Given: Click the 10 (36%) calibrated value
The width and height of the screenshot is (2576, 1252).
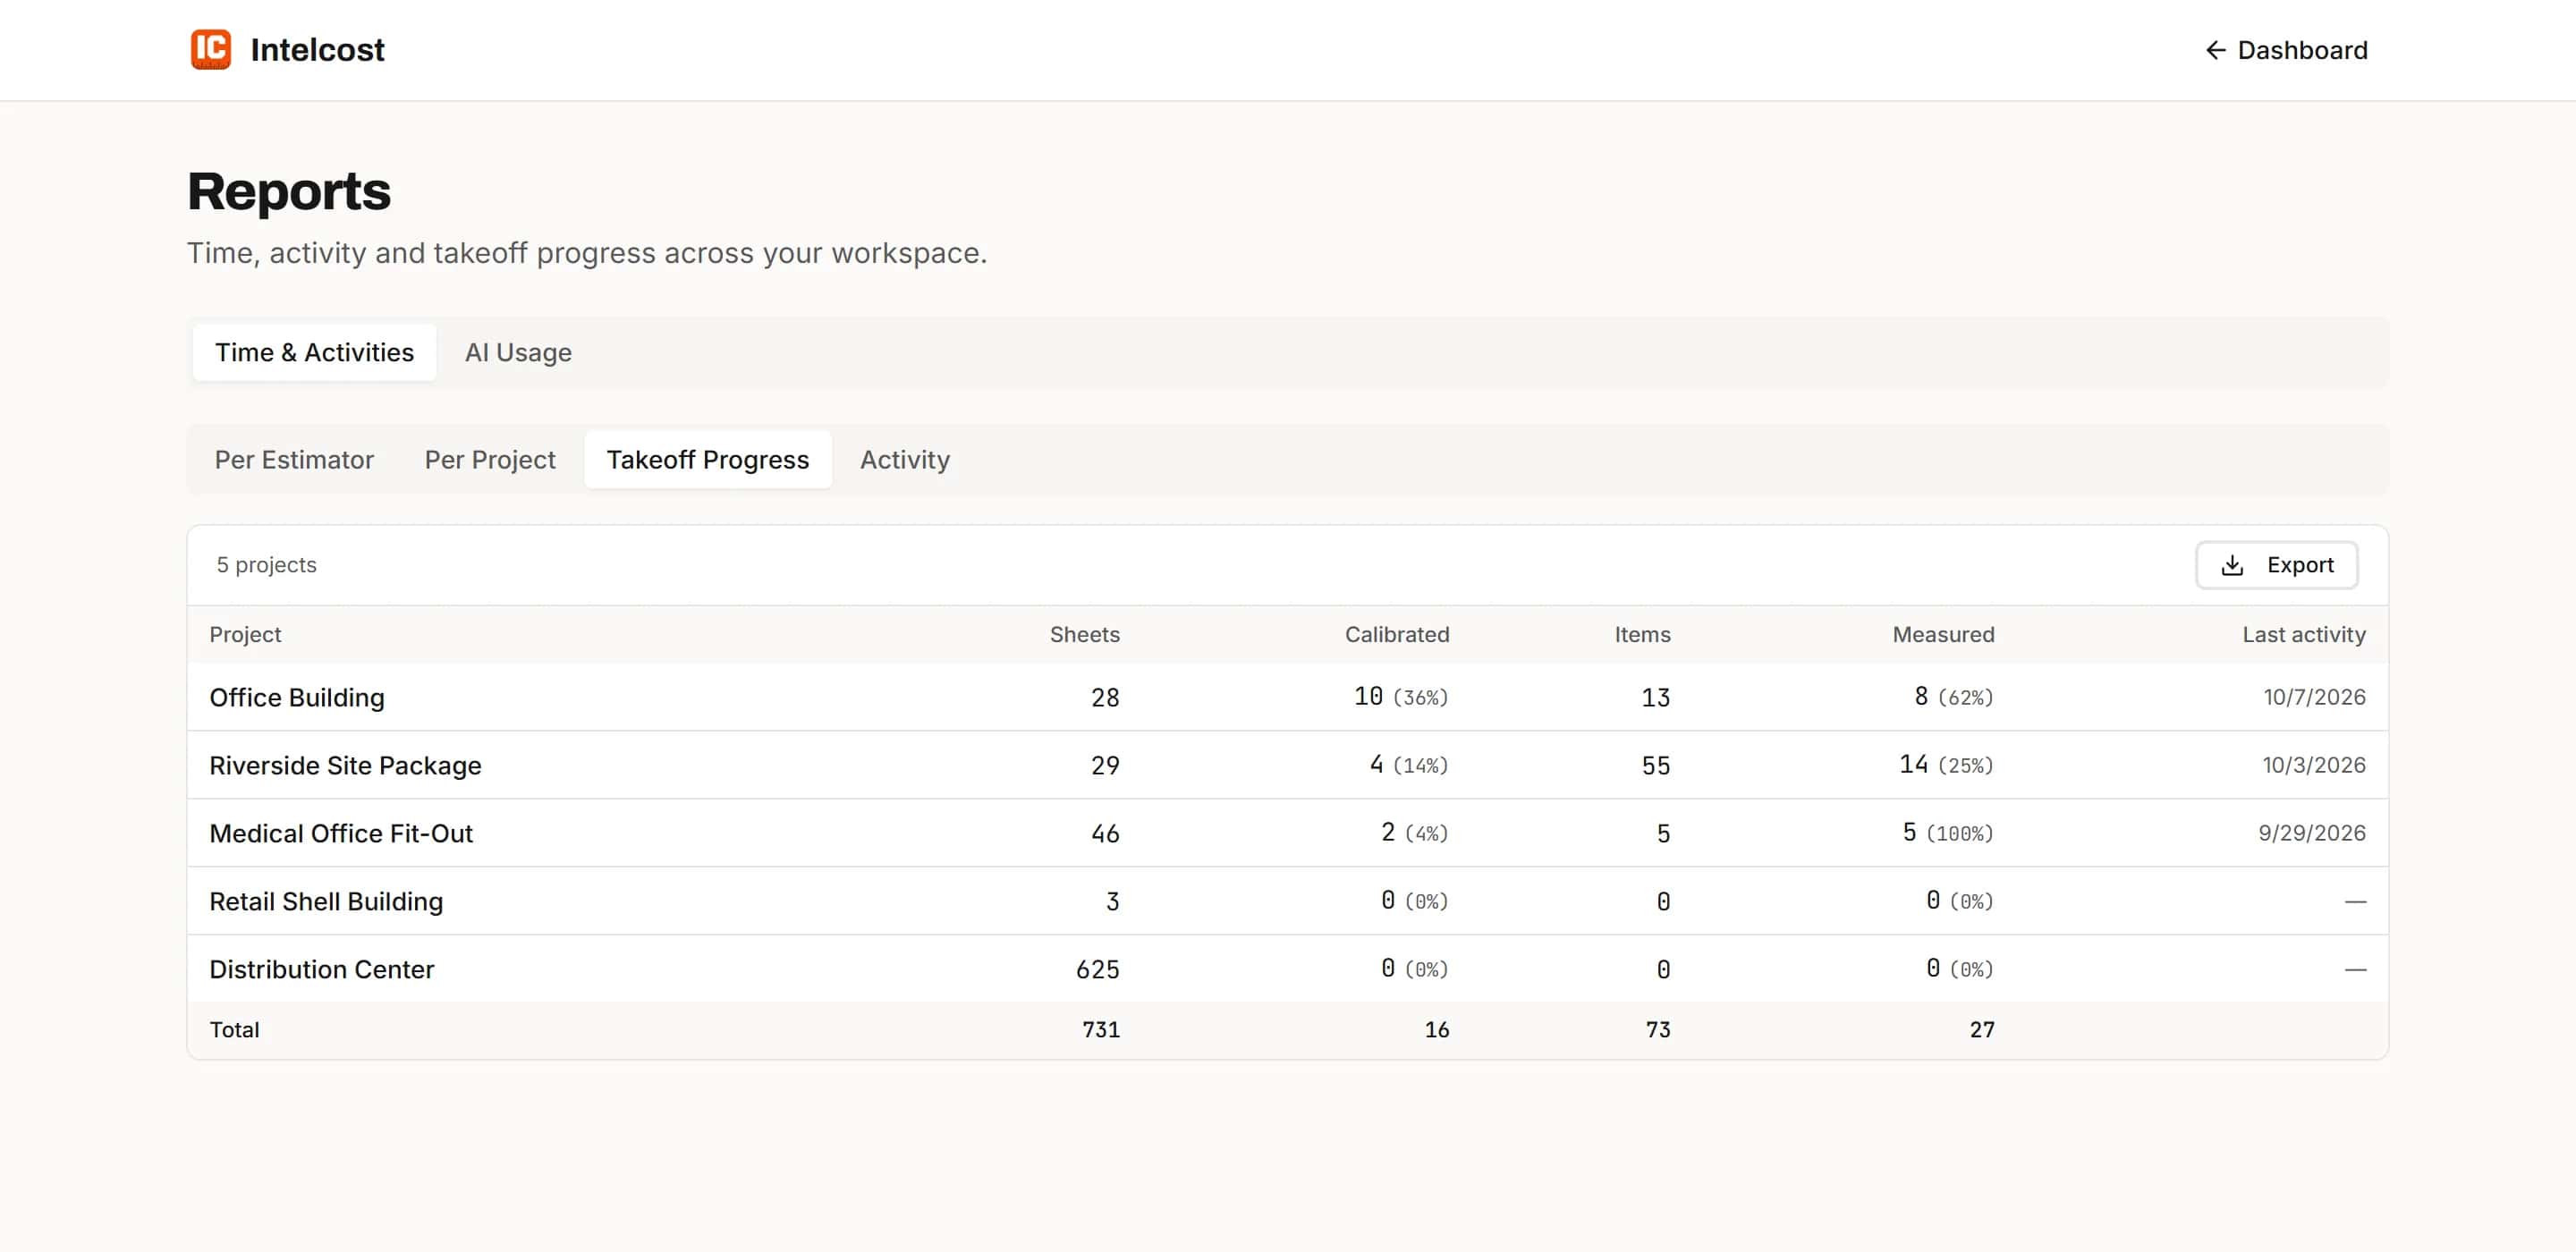Looking at the screenshot, I should (x=1400, y=697).
